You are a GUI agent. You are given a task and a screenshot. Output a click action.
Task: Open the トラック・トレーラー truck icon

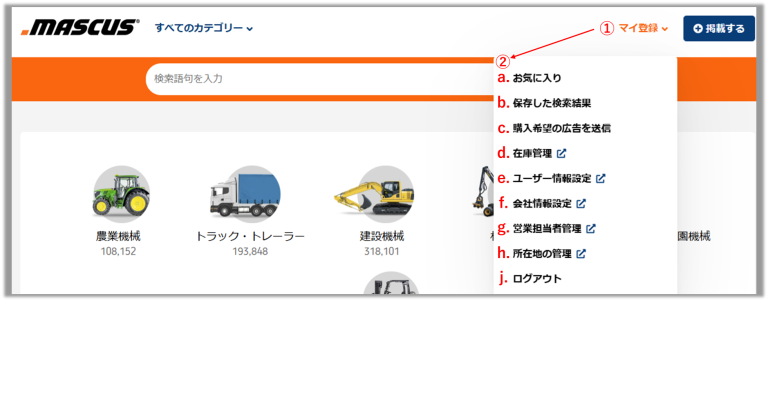click(x=245, y=194)
